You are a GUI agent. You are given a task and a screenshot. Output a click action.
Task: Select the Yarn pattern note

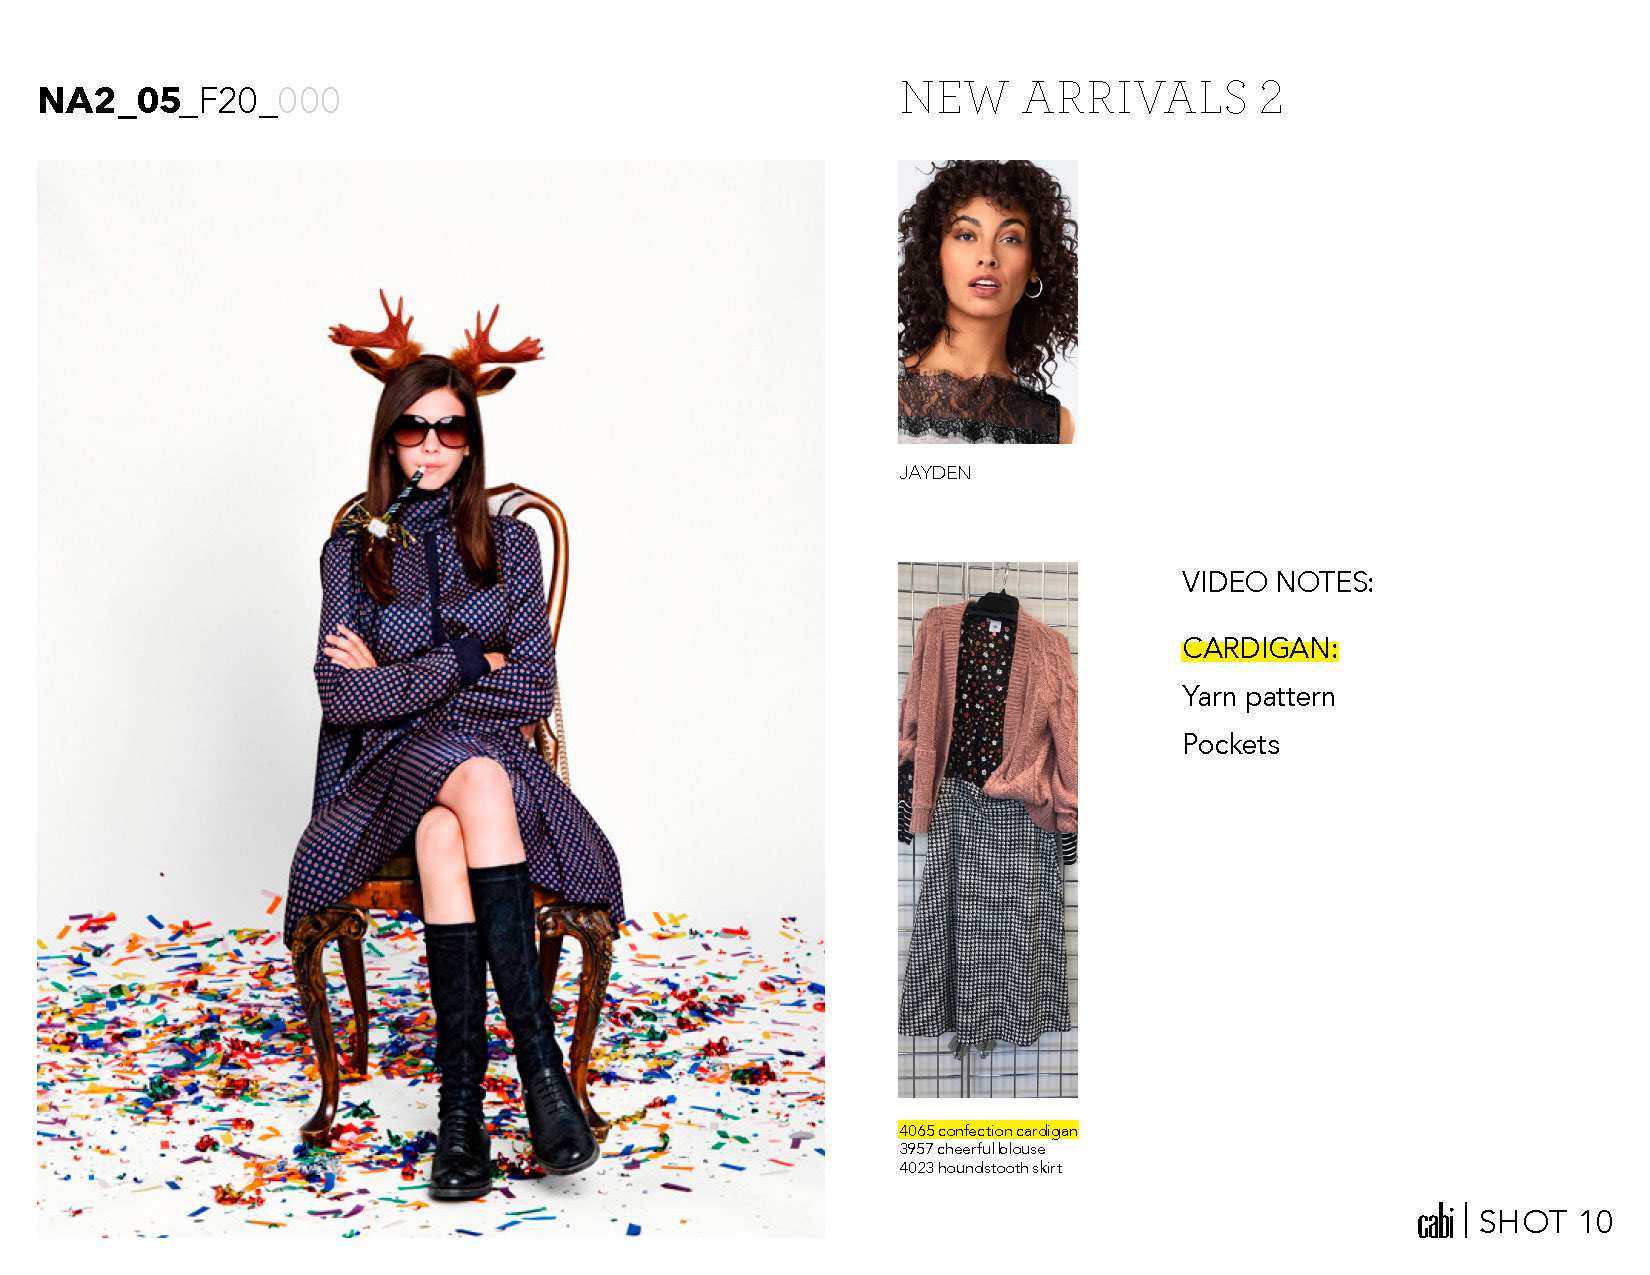pos(1258,696)
